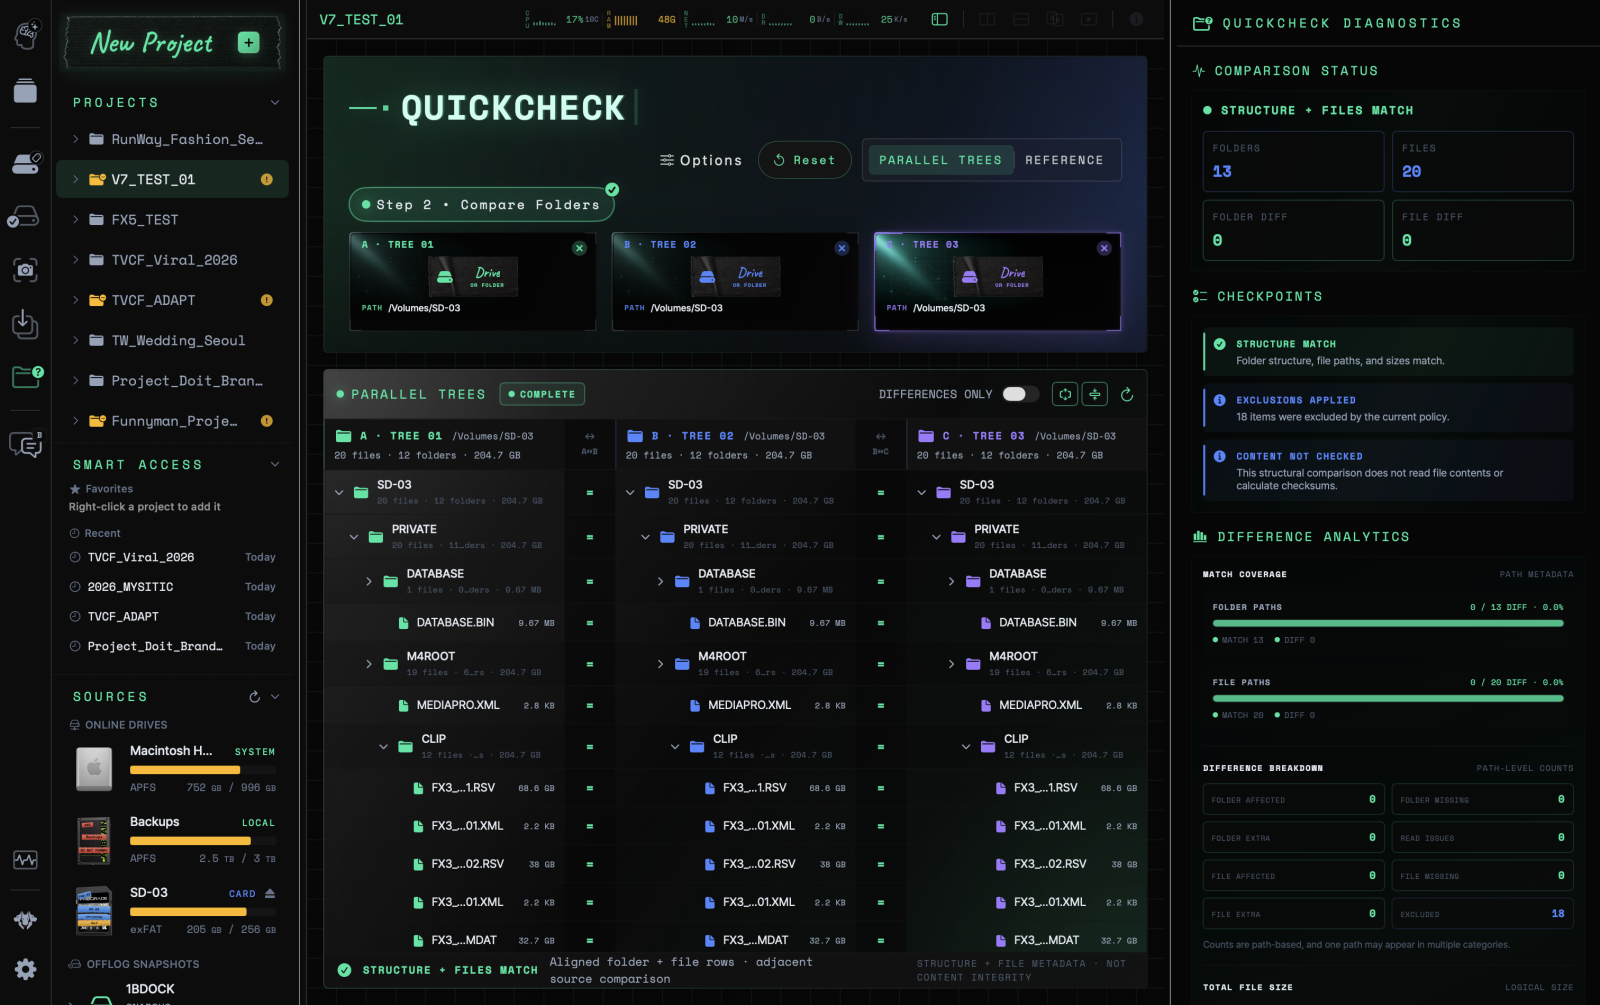Expand the DATABASE folder in Tree 01

point(368,581)
